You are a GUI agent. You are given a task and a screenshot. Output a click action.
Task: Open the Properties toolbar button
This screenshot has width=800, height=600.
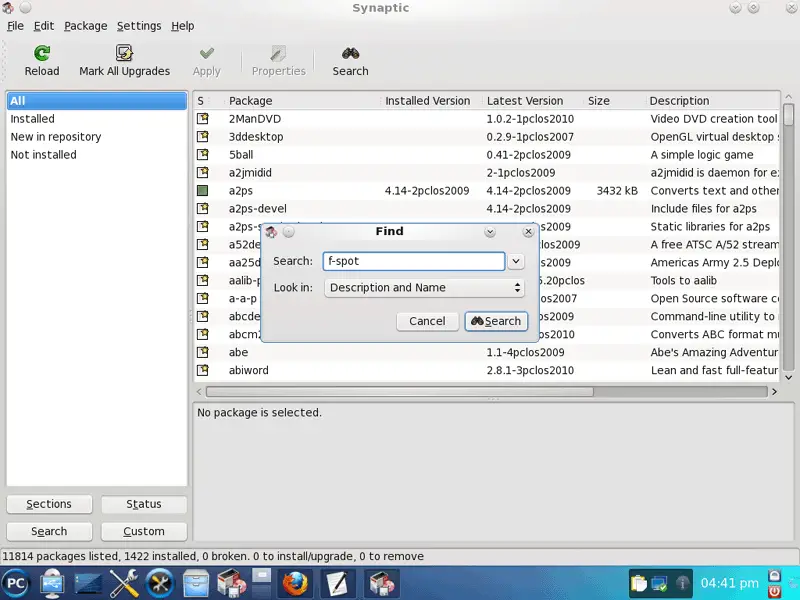coord(279,61)
